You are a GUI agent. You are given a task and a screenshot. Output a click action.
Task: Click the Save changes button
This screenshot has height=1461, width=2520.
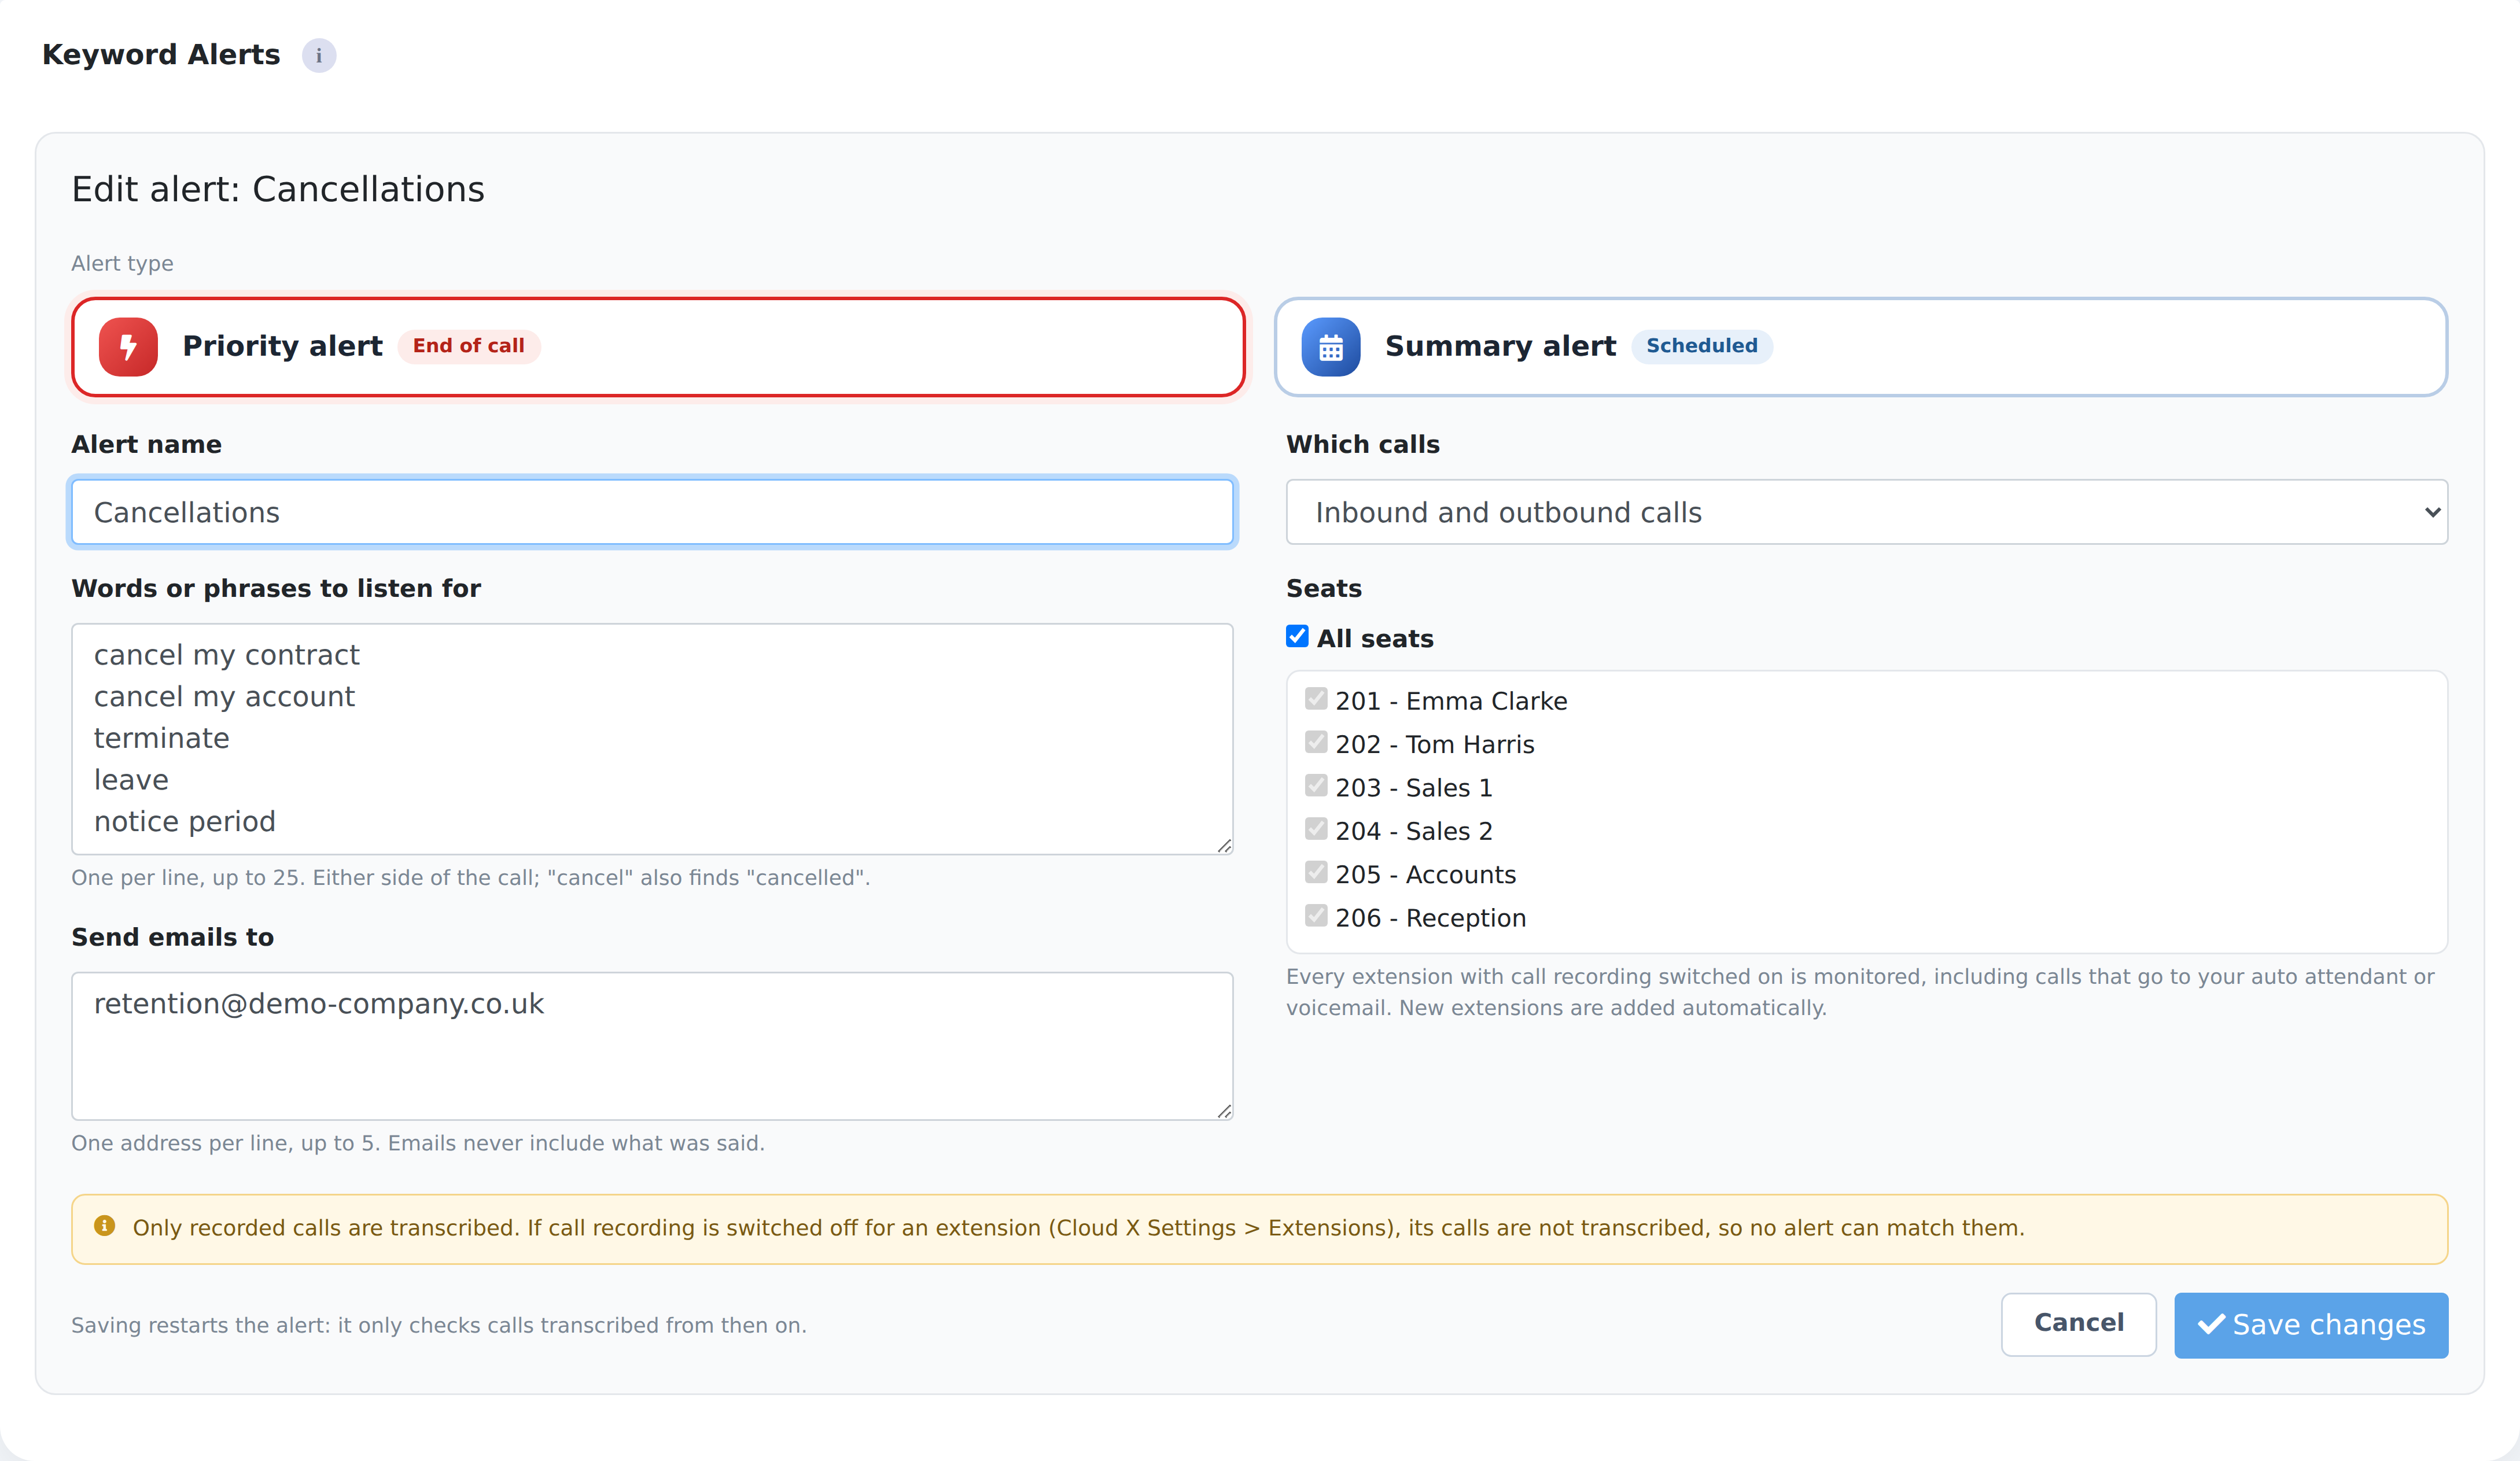[2311, 1325]
